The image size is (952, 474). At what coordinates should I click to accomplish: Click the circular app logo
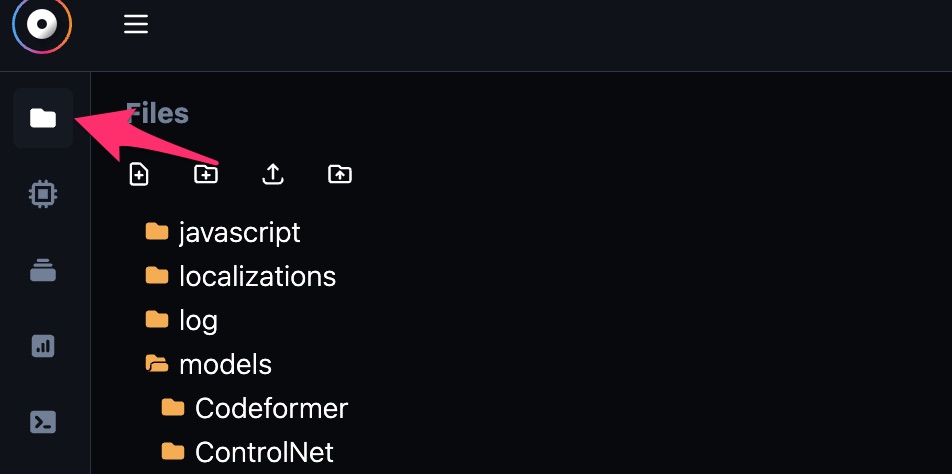tap(42, 24)
